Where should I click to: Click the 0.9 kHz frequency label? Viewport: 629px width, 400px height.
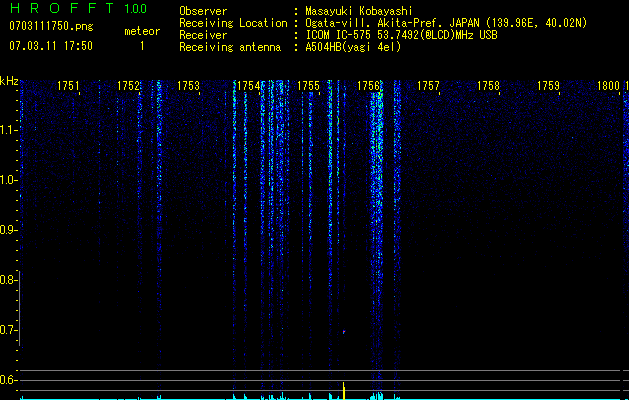coord(8,230)
